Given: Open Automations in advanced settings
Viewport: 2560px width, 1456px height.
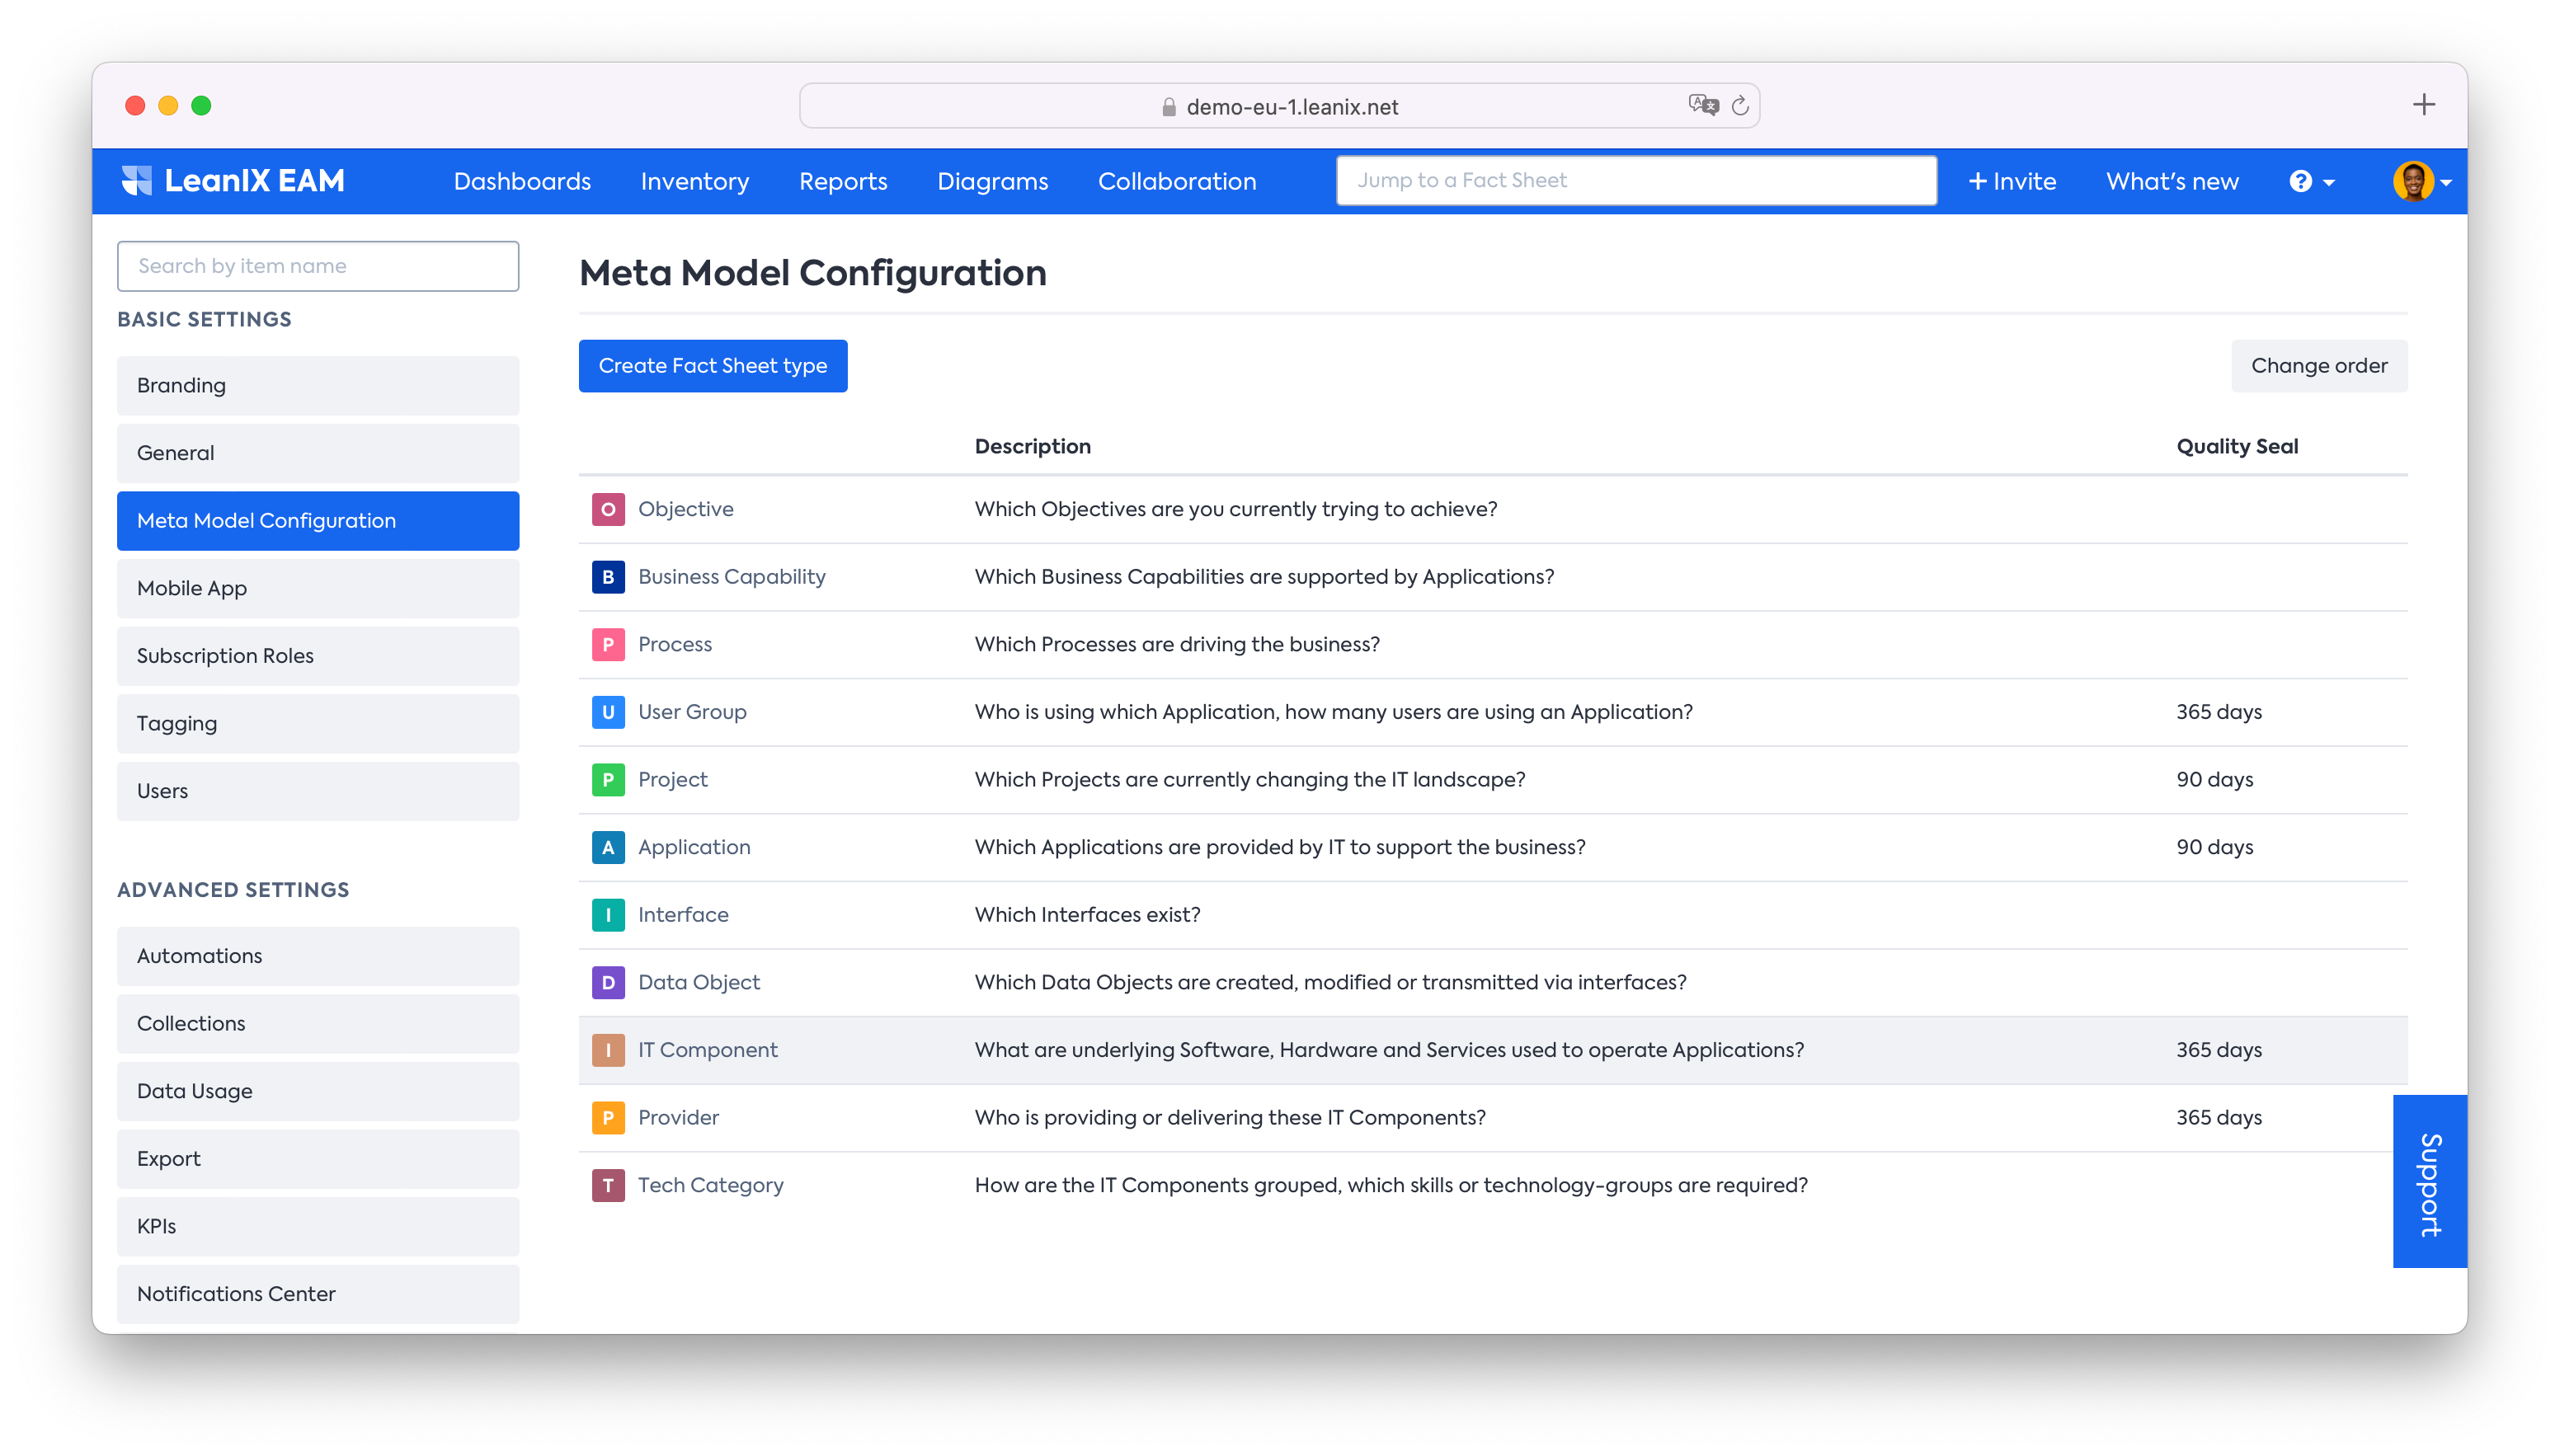Looking at the screenshot, I should [x=318, y=956].
